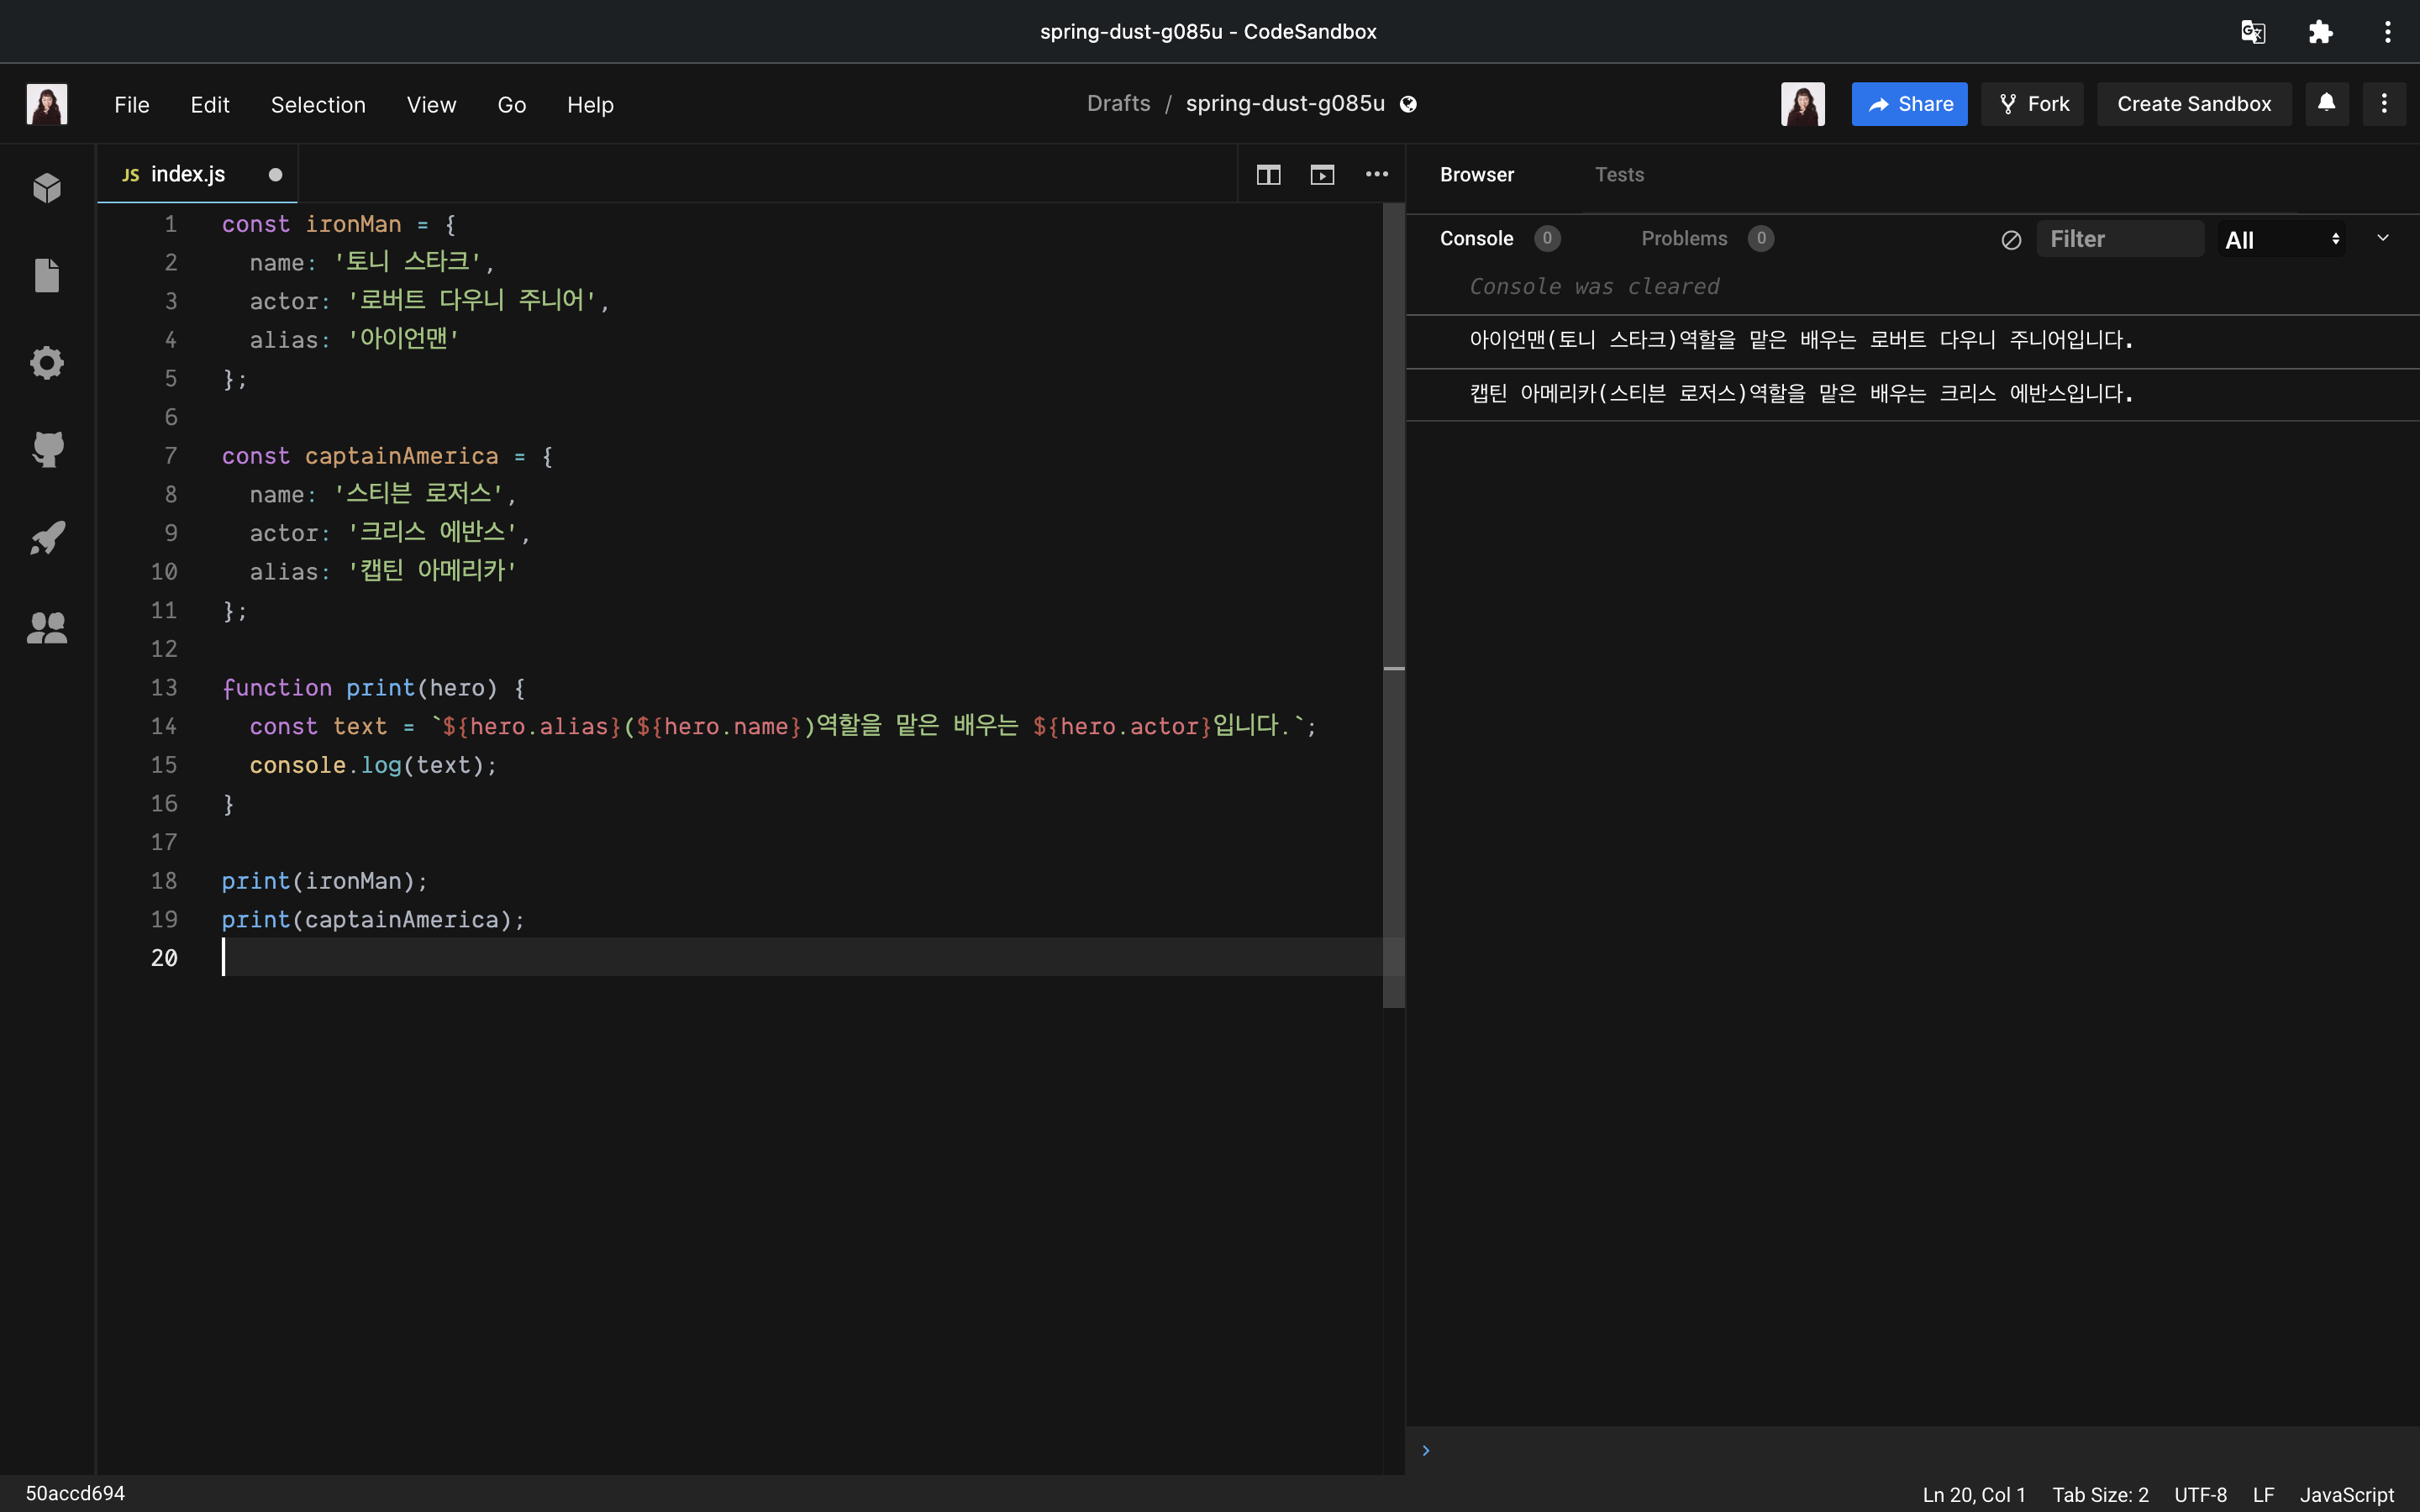Click the 아이언맨 console output line

point(1912,341)
